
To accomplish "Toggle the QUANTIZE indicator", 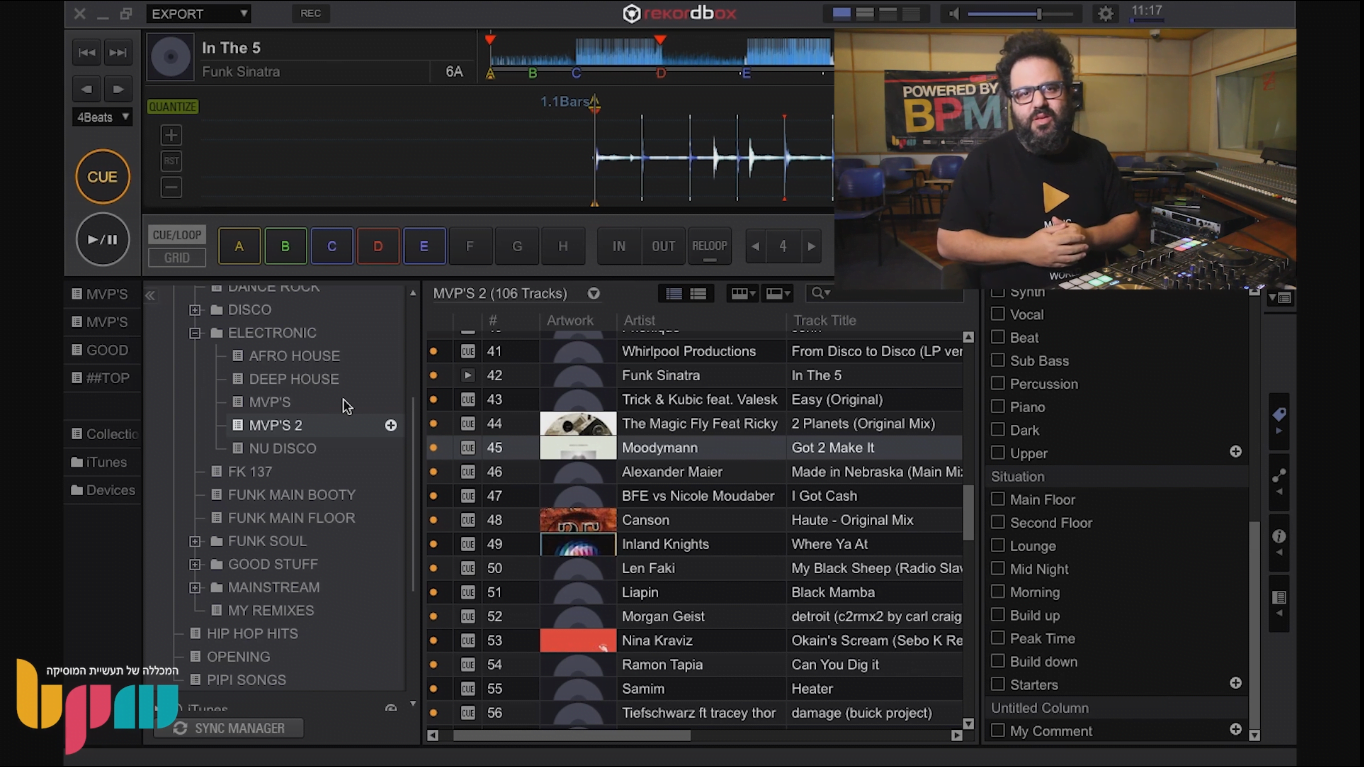I will point(172,106).
